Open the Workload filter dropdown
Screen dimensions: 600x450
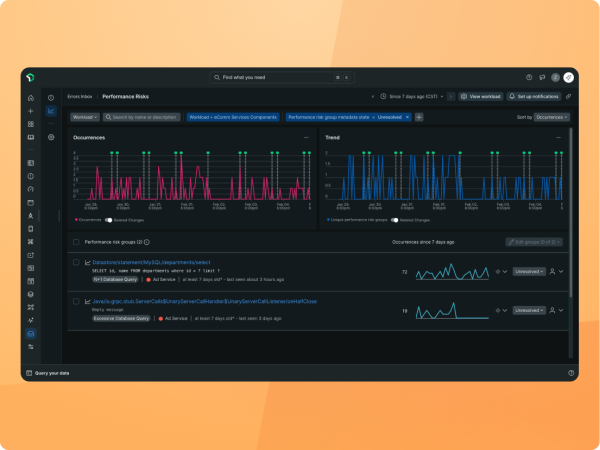tap(84, 117)
